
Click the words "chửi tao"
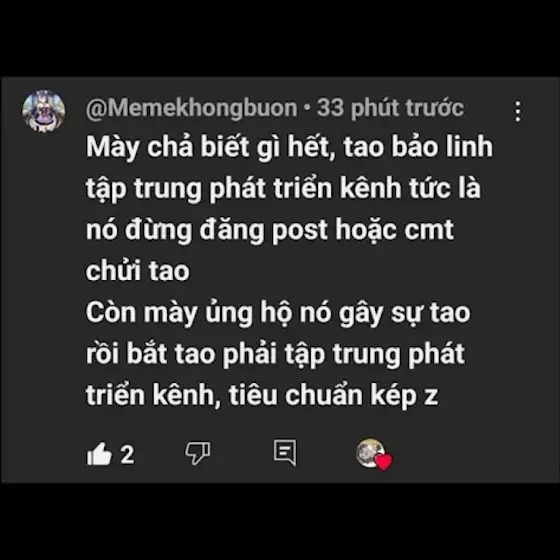pyautogui.click(x=138, y=271)
